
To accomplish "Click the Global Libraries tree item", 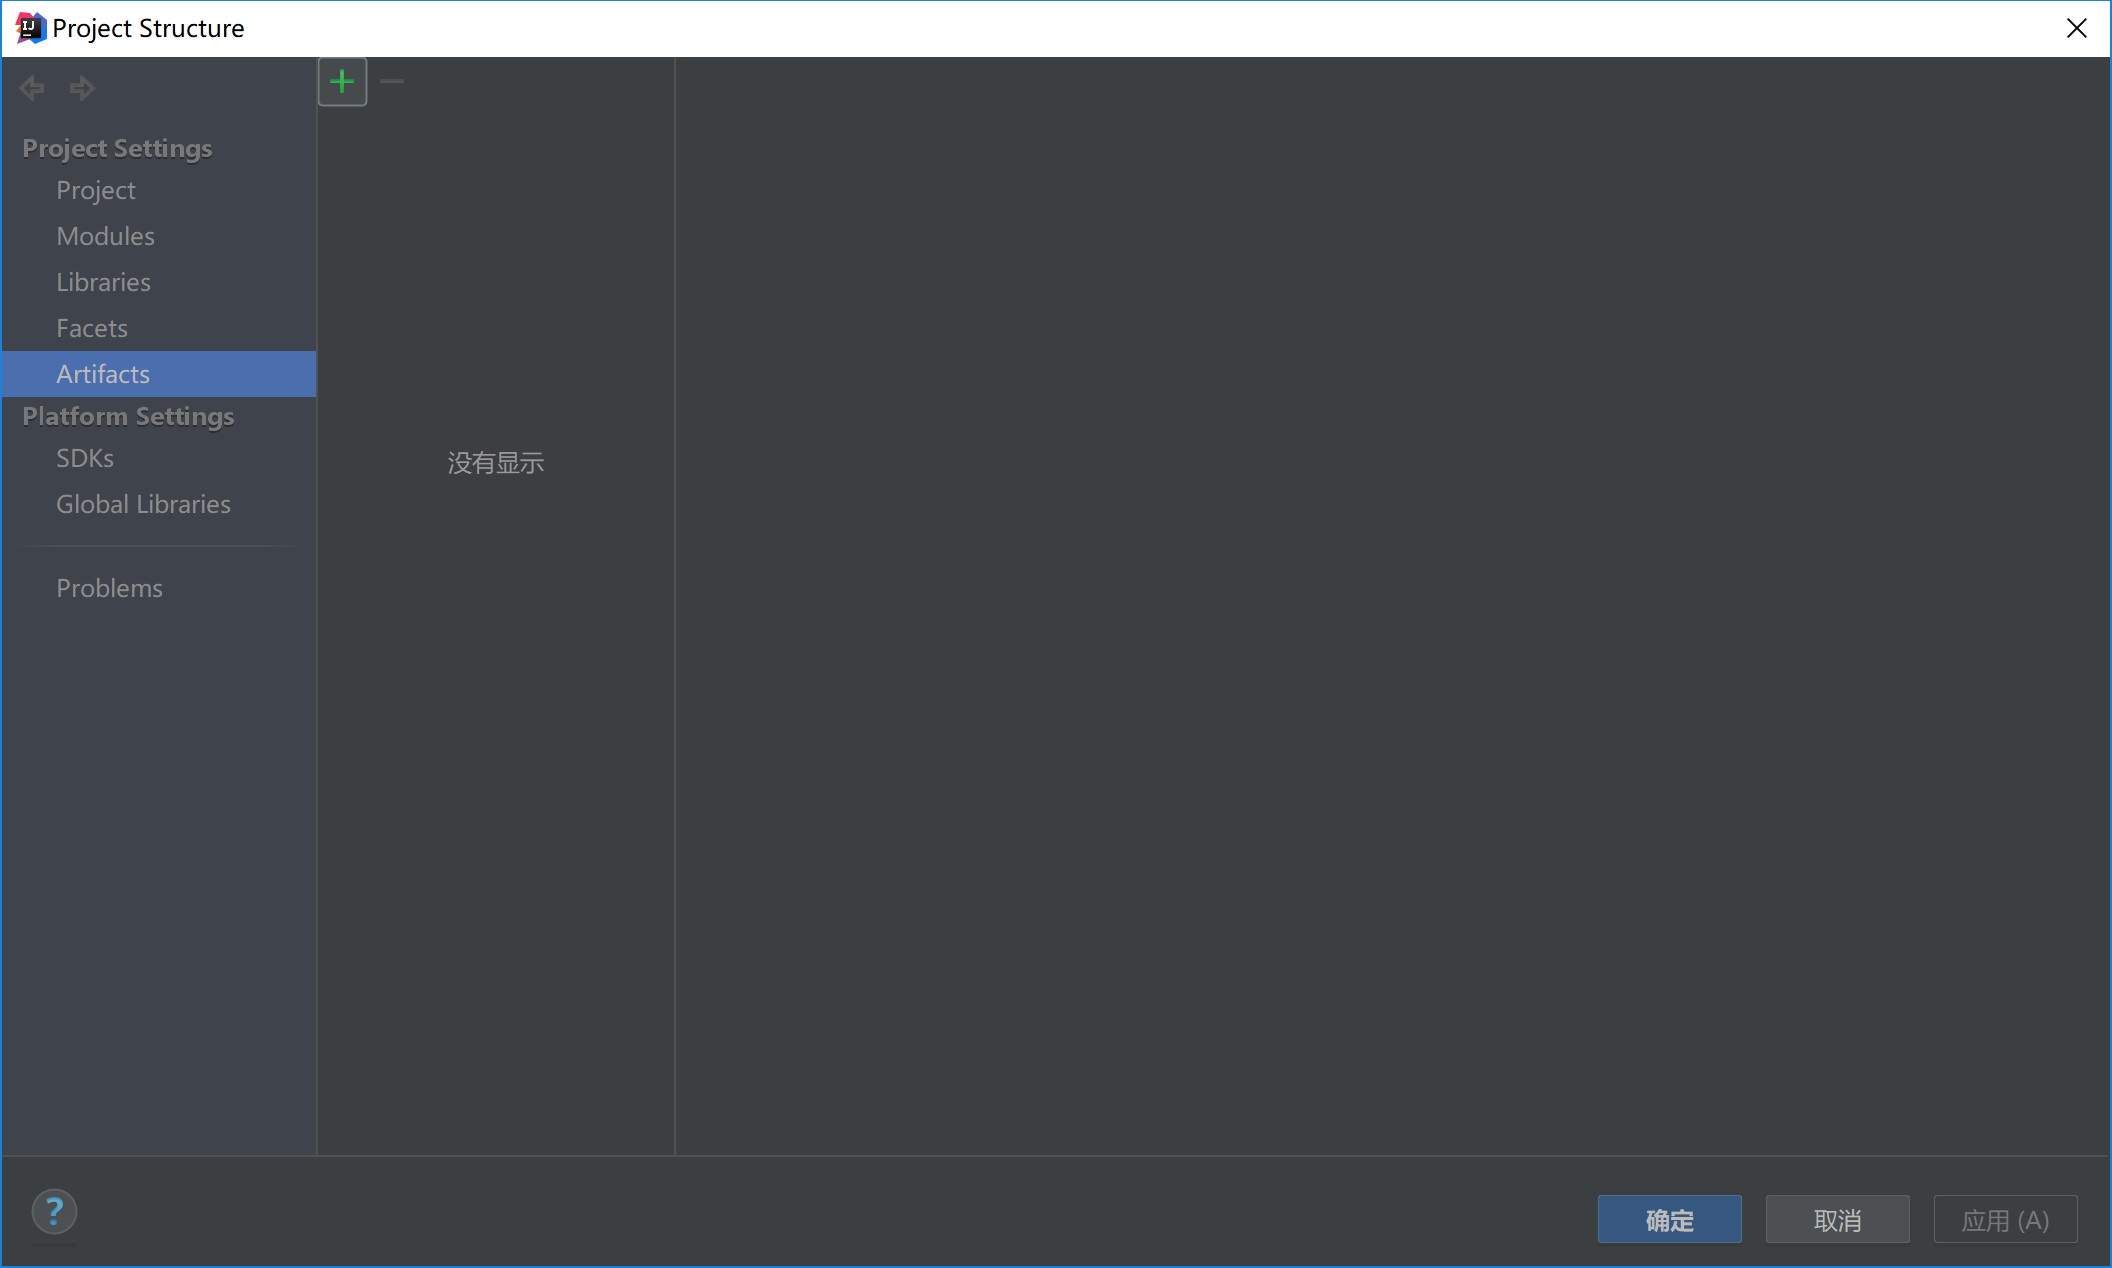I will click(x=143, y=504).
